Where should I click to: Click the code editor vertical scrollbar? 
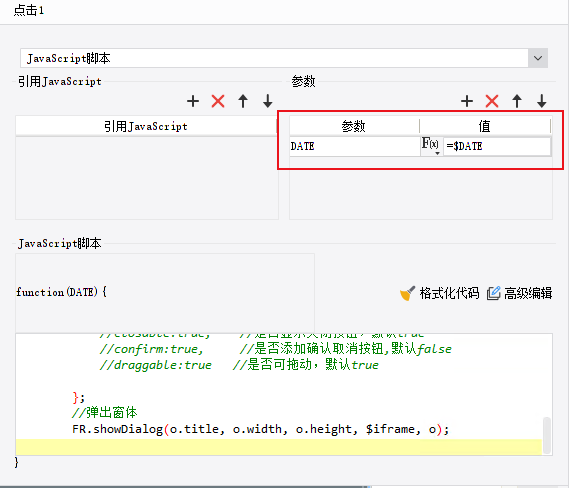pos(547,435)
